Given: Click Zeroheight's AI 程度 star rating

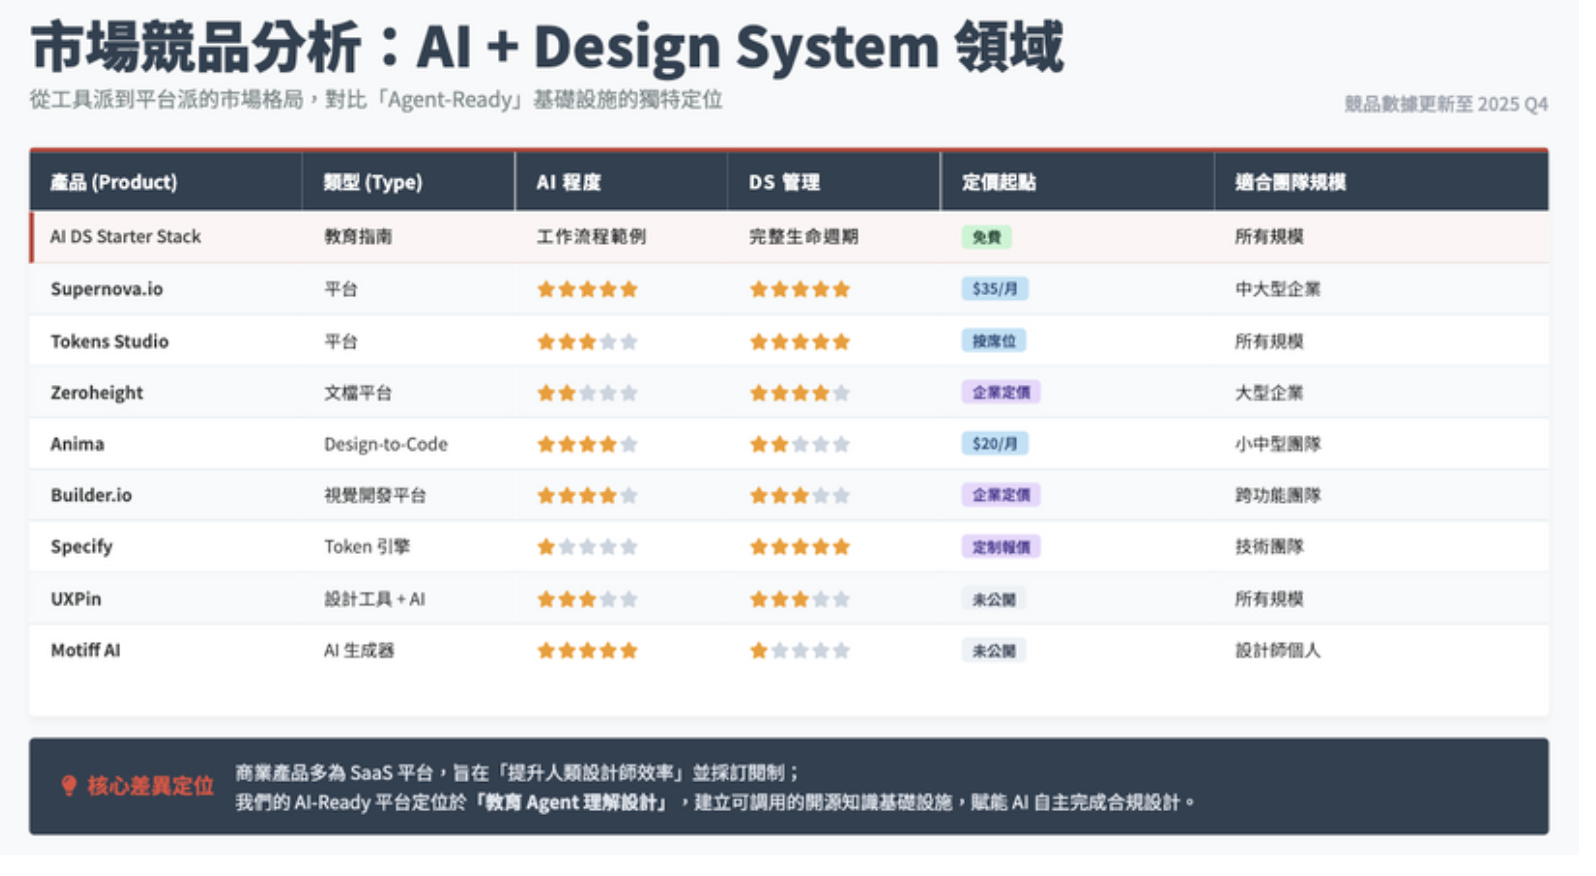Looking at the screenshot, I should pos(587,393).
